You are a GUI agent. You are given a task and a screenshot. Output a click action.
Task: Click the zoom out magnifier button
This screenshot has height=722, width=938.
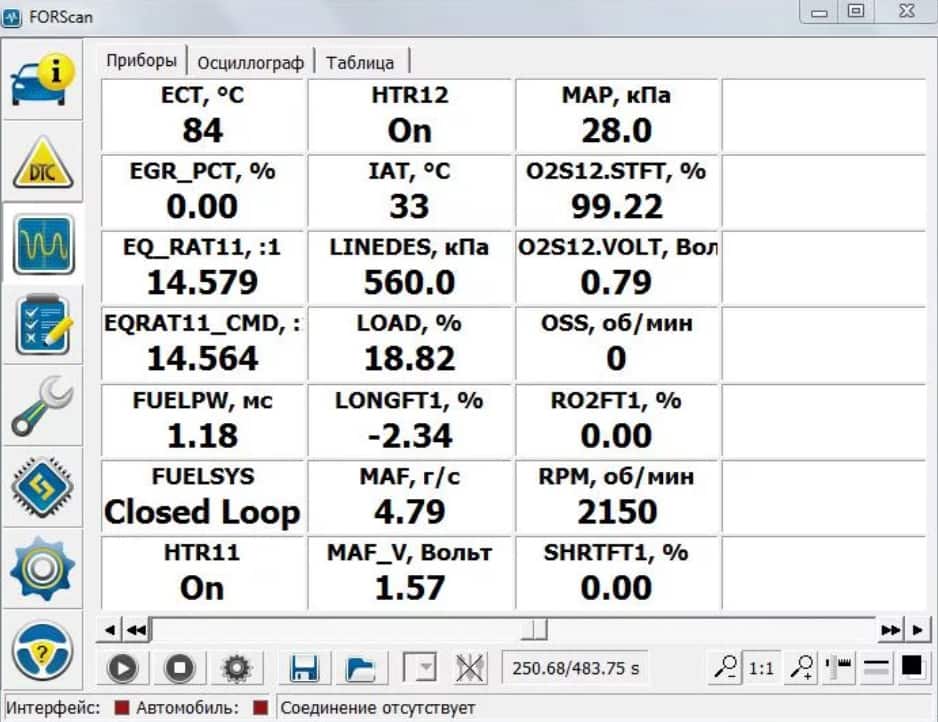coord(723,668)
